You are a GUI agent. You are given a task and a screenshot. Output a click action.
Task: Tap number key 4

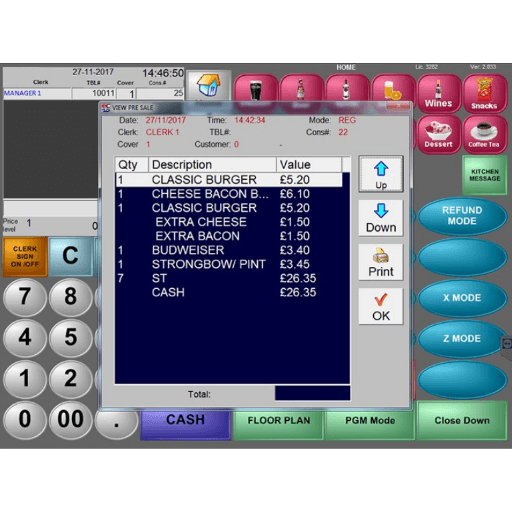click(25, 338)
